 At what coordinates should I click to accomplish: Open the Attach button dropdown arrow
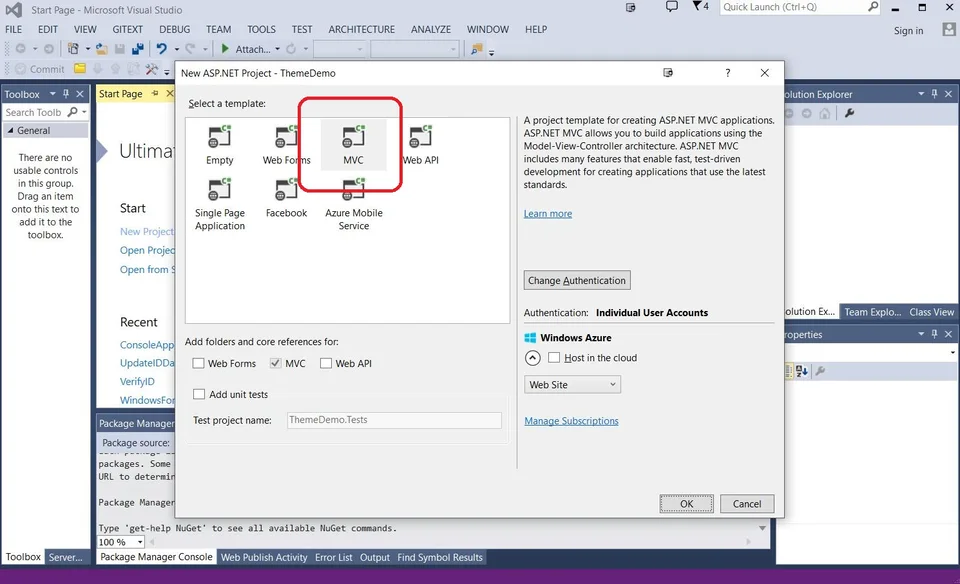click(x=277, y=49)
